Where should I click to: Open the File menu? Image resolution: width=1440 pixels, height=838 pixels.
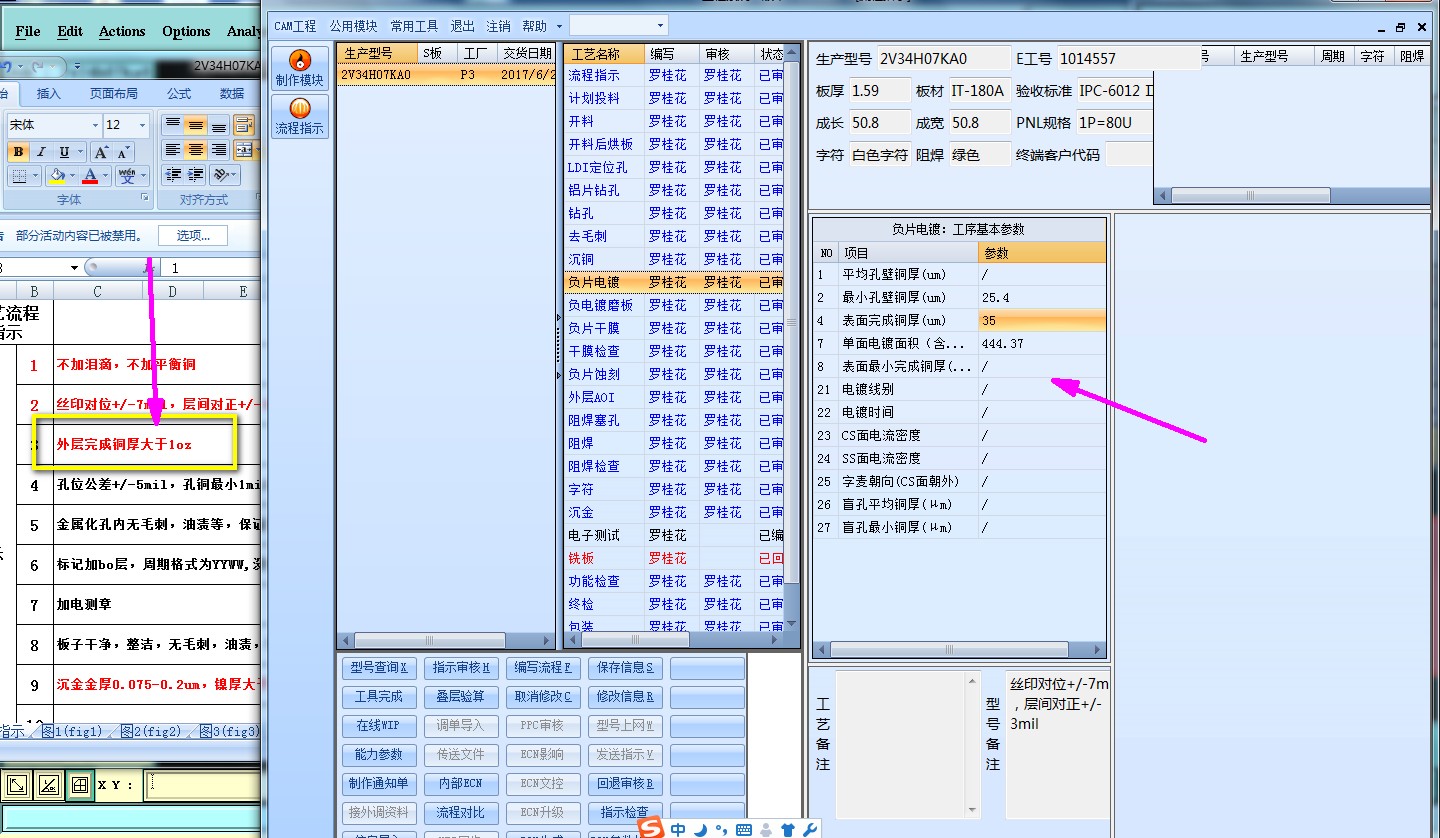pos(28,31)
